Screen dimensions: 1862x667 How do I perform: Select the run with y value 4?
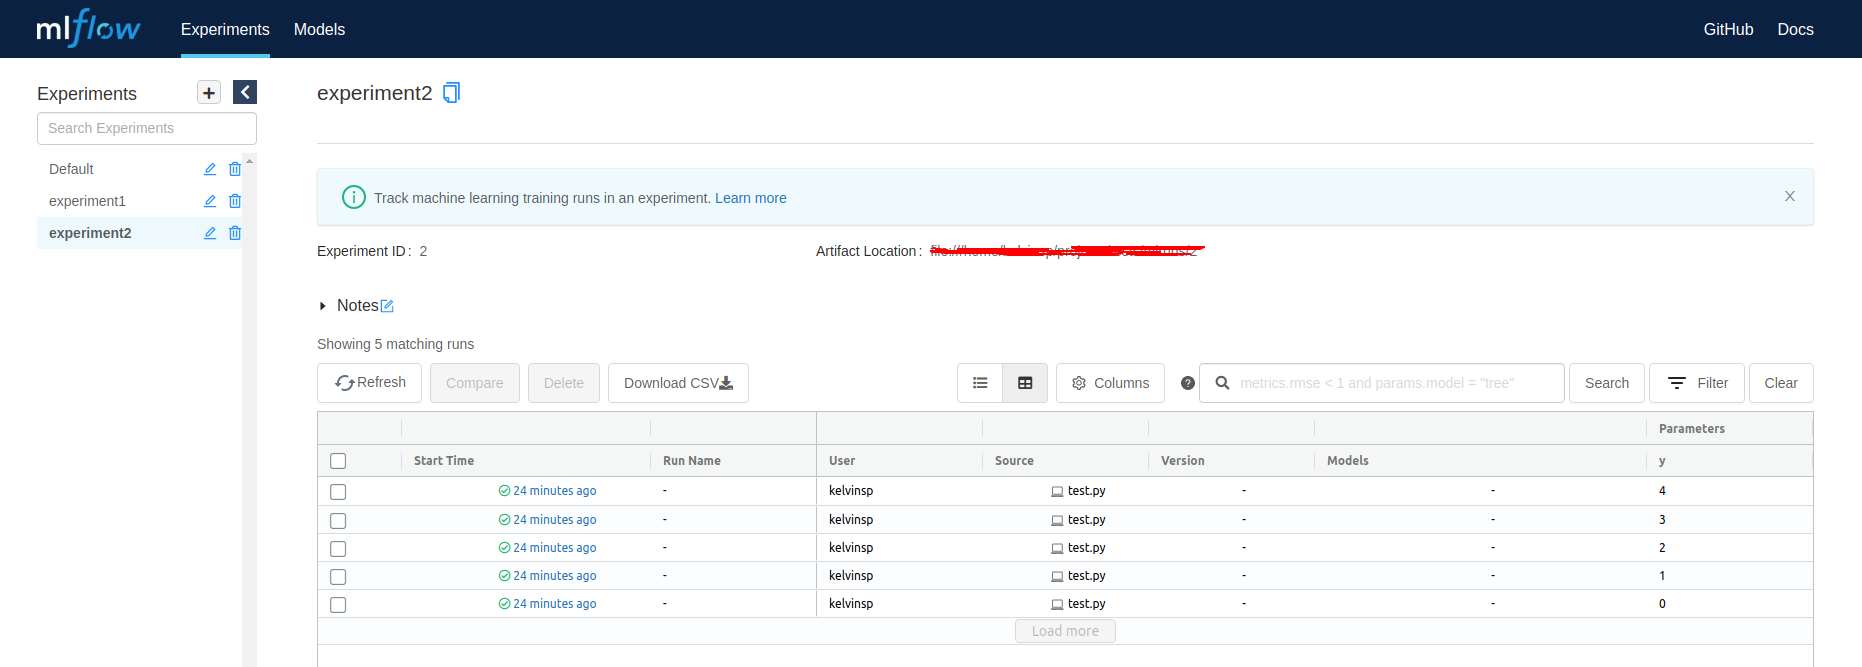338,492
